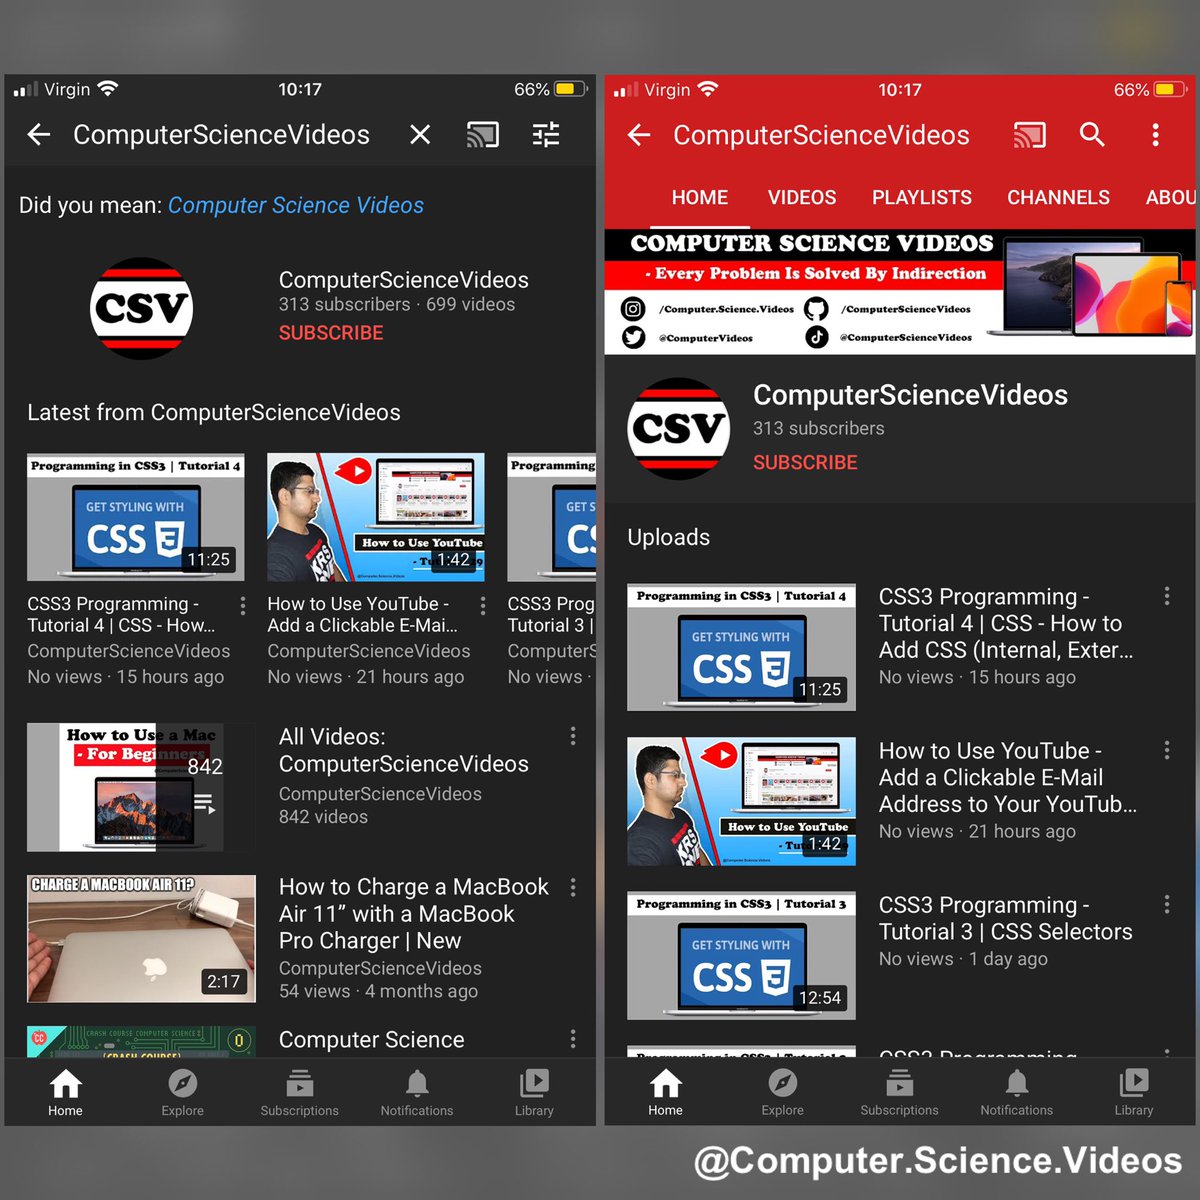Tap Subscriptions in the left bottom navigation
Image resolution: width=1200 pixels, height=1200 pixels.
(x=300, y=1093)
